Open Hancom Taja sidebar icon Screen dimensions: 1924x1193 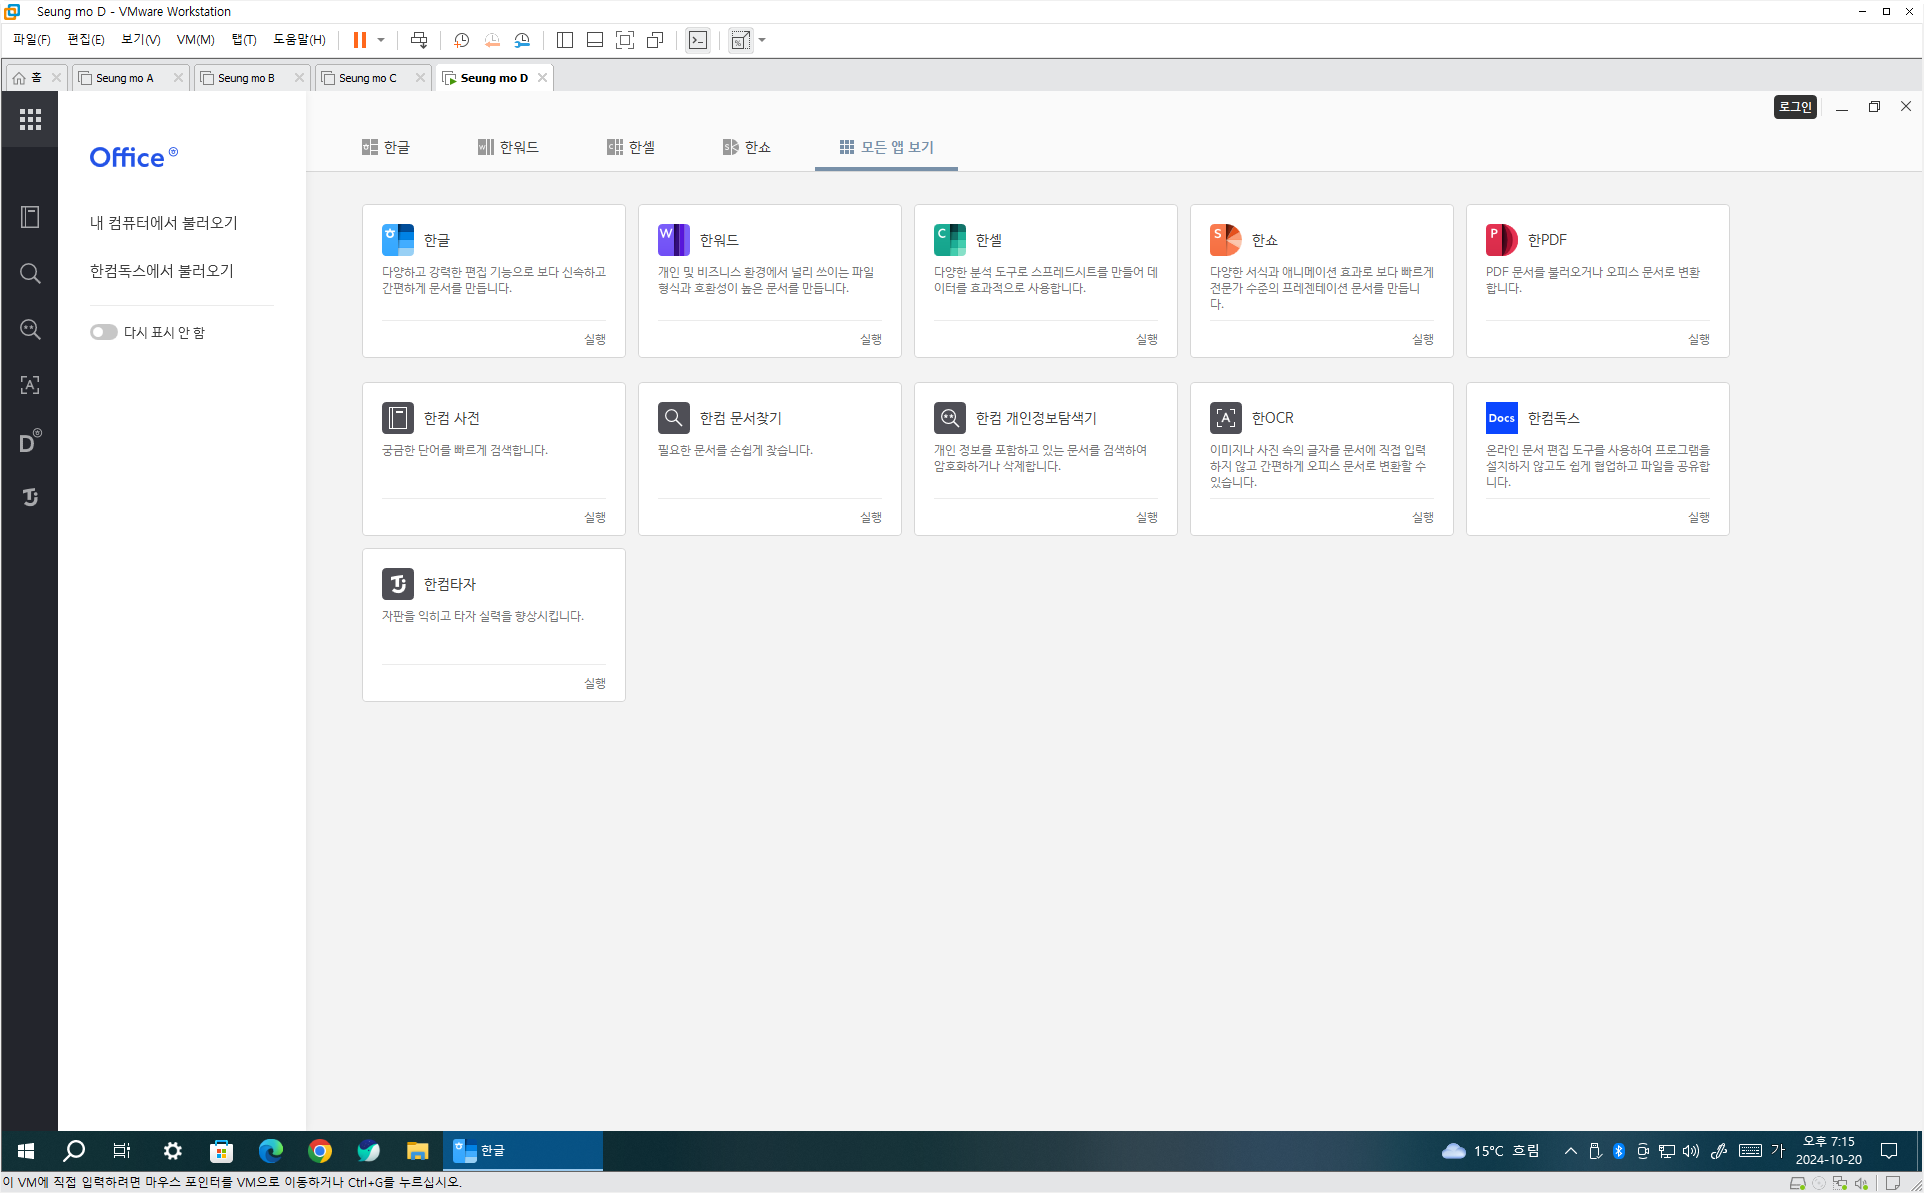tap(30, 497)
